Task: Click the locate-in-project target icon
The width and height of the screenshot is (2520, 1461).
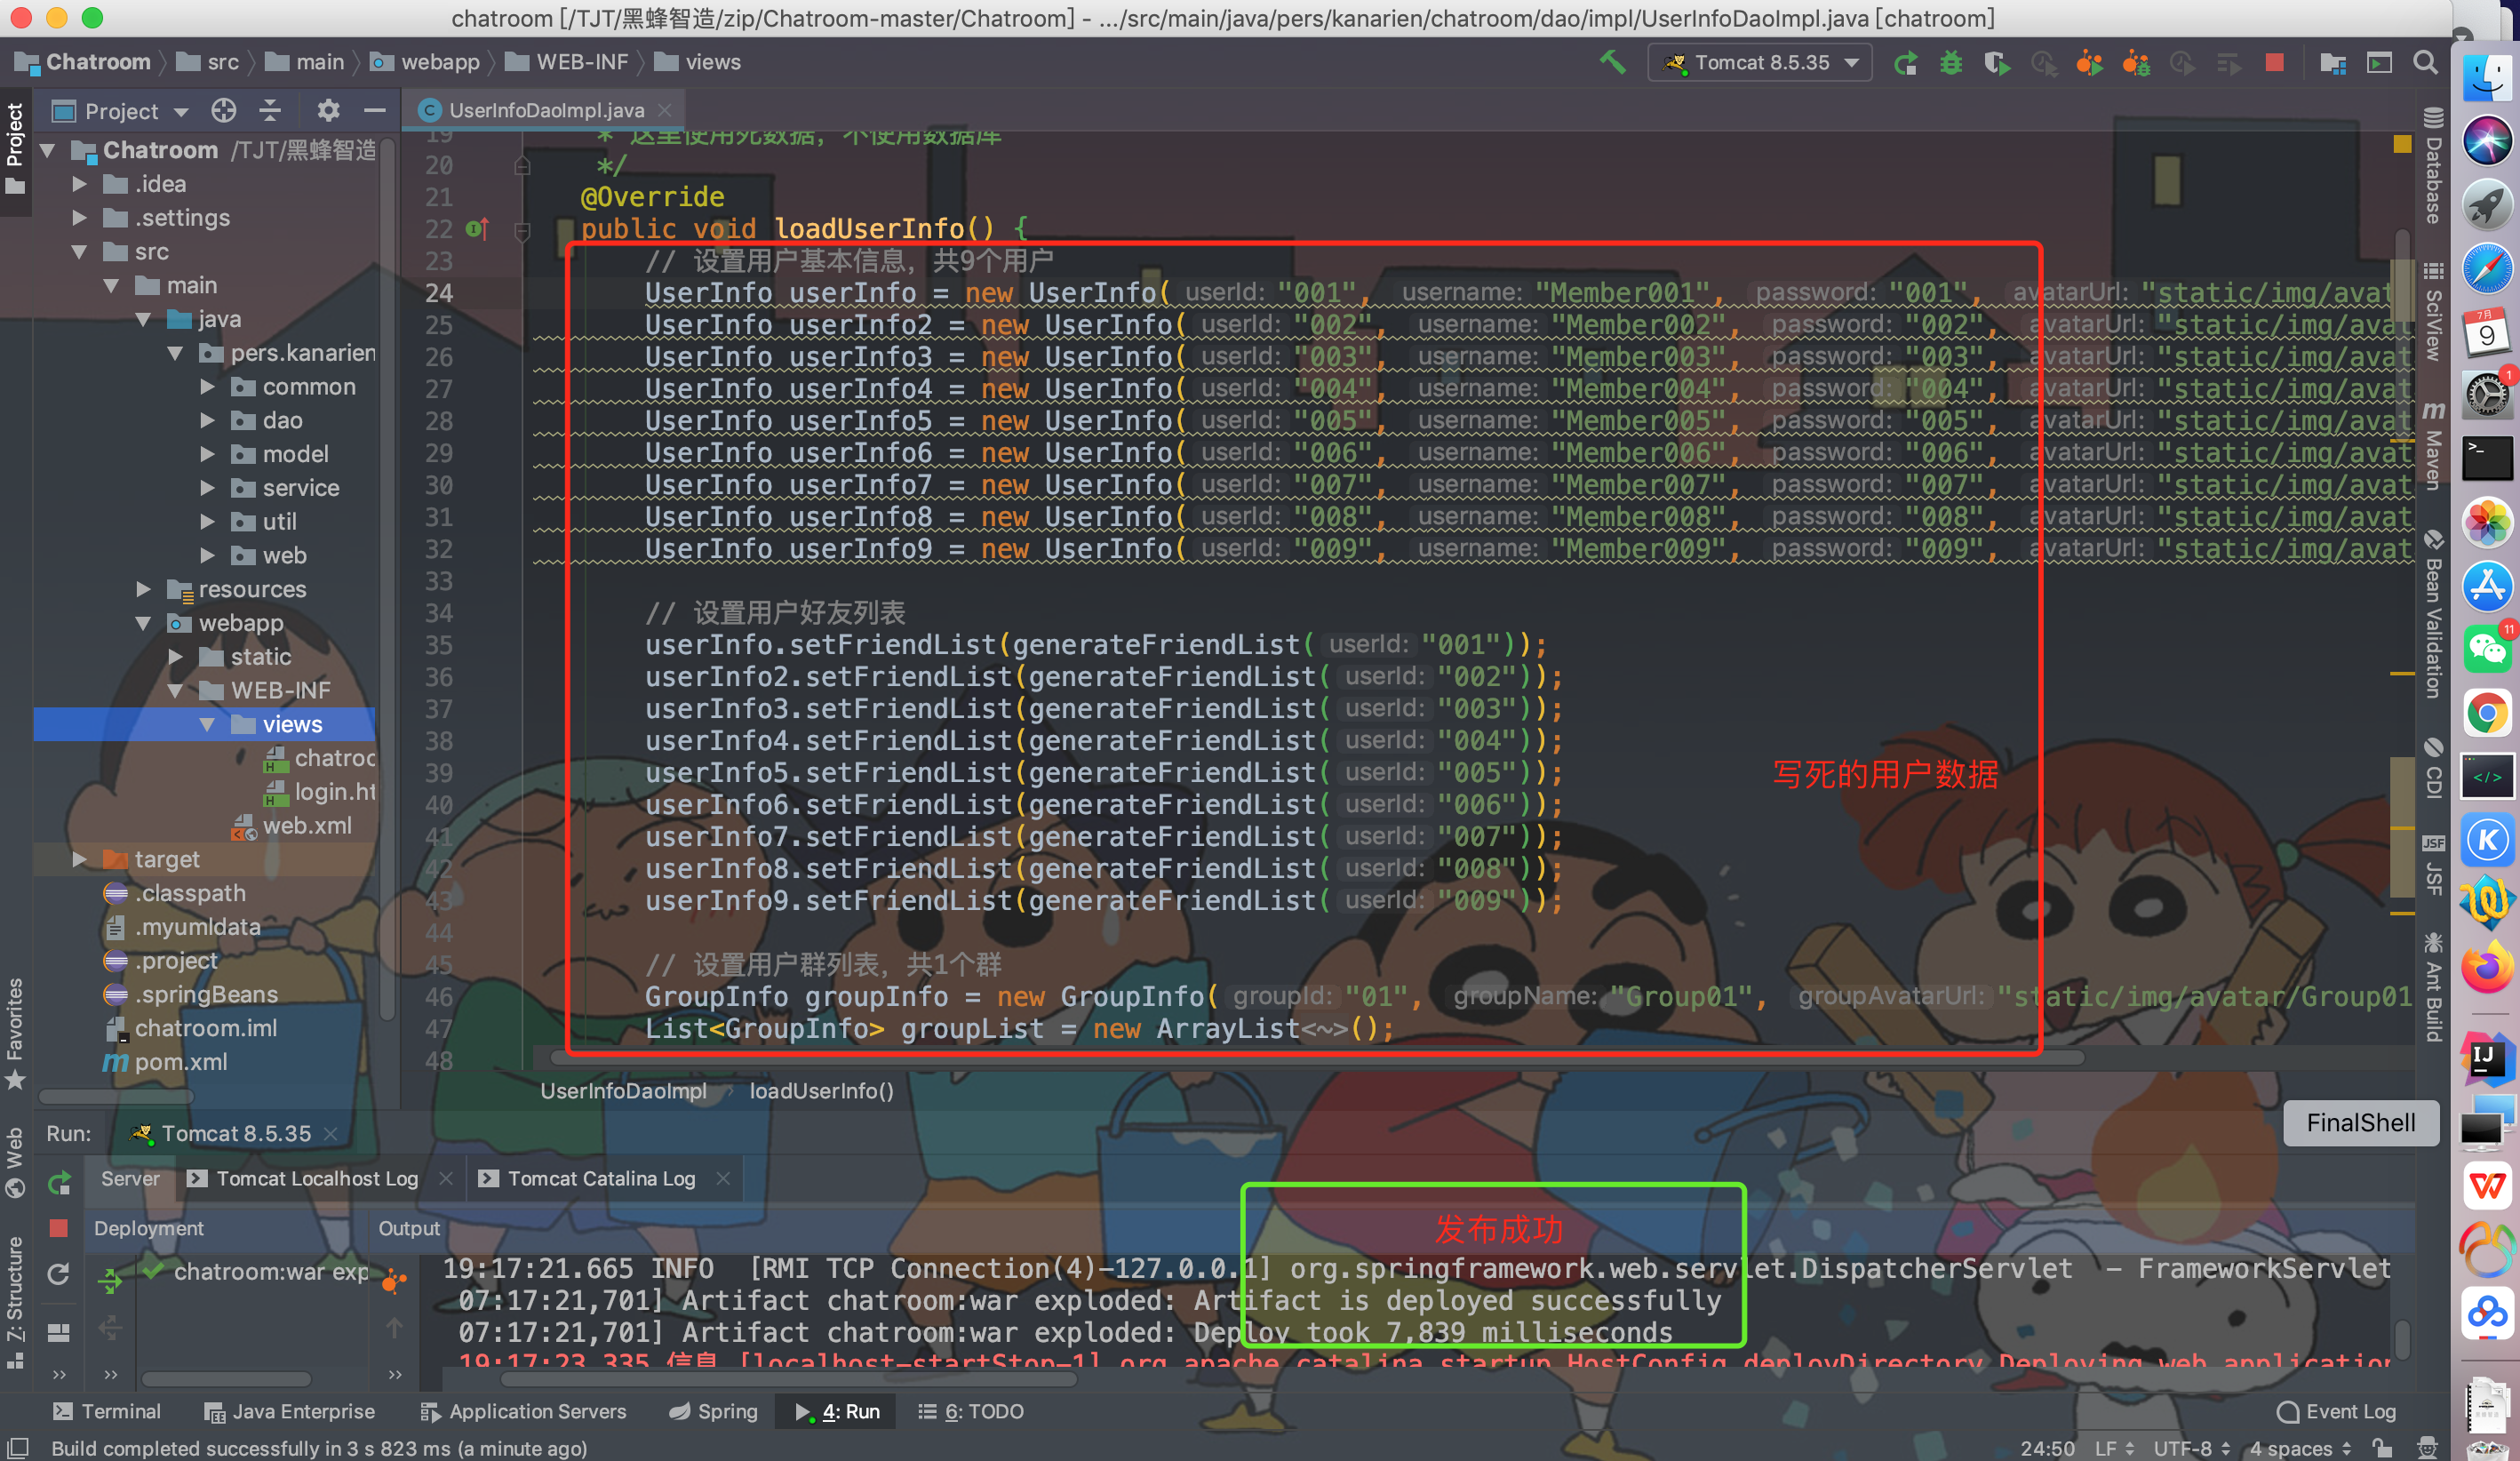Action: (224, 110)
